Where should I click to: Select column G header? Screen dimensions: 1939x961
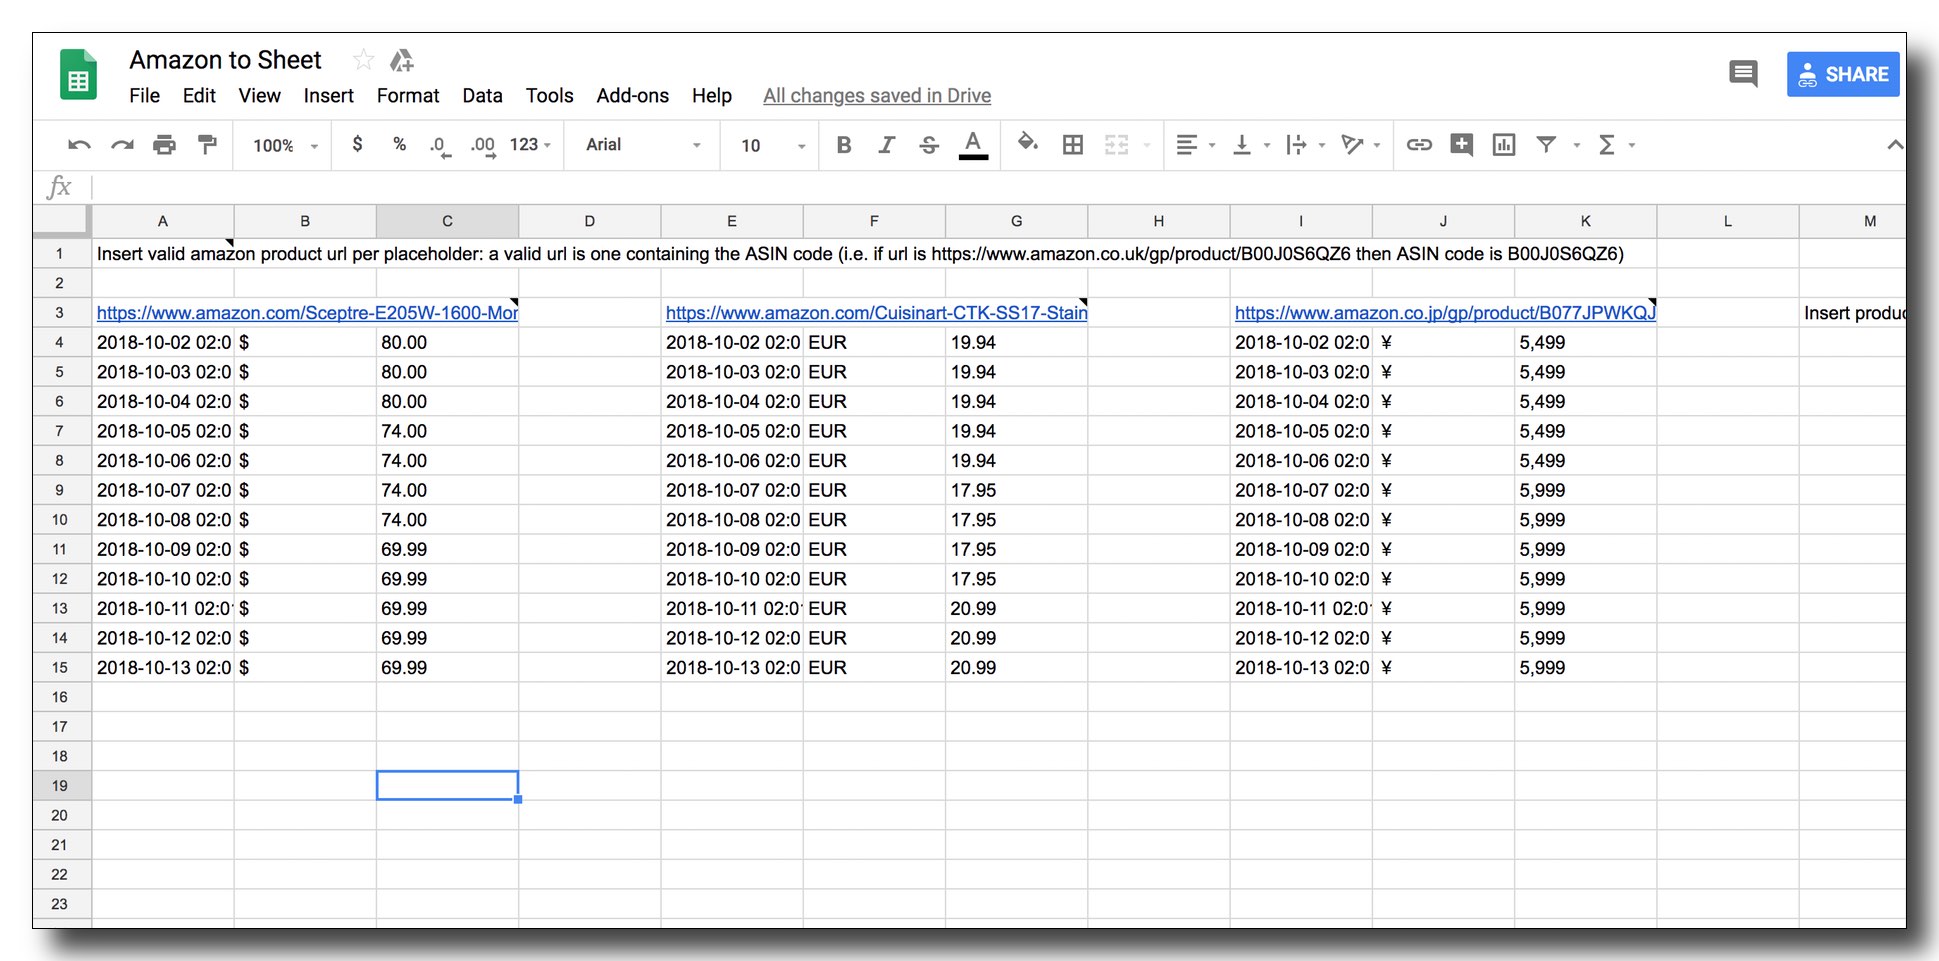[x=1016, y=221]
